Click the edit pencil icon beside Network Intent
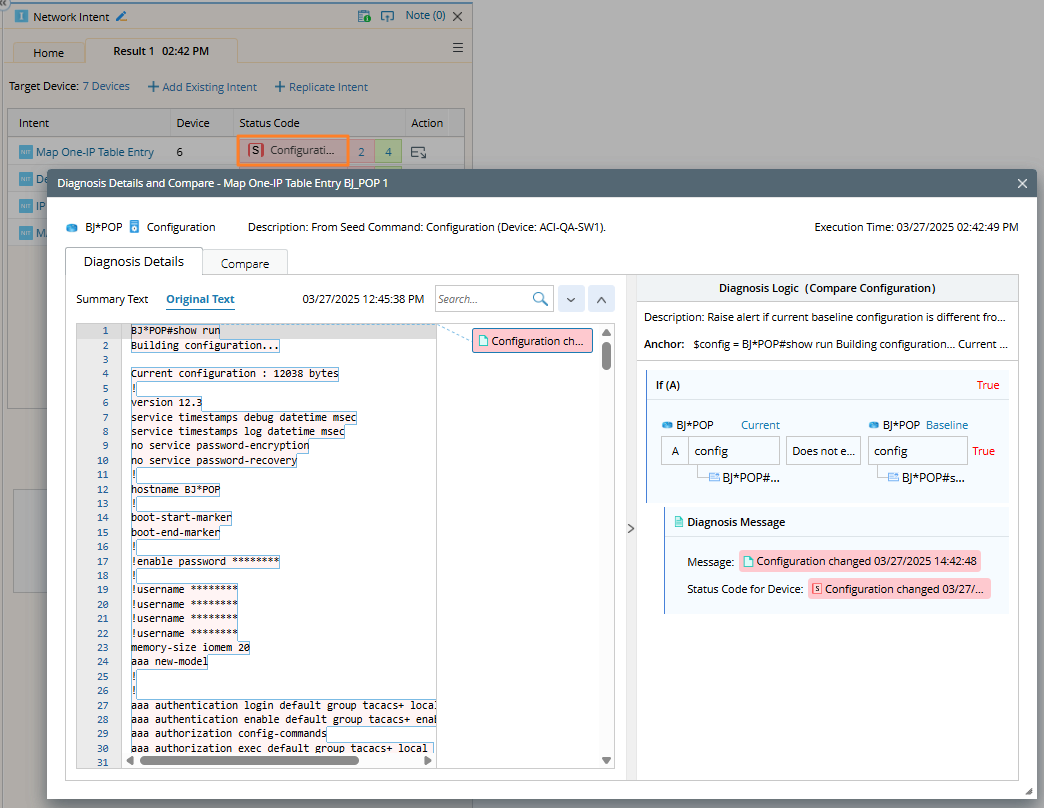 pyautogui.click(x=122, y=16)
